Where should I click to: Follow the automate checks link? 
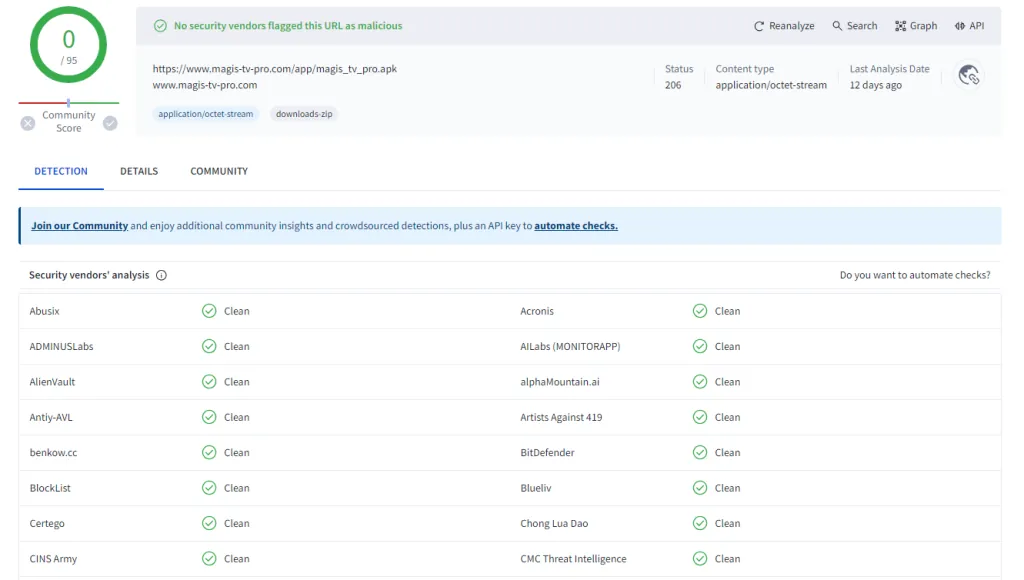click(576, 226)
